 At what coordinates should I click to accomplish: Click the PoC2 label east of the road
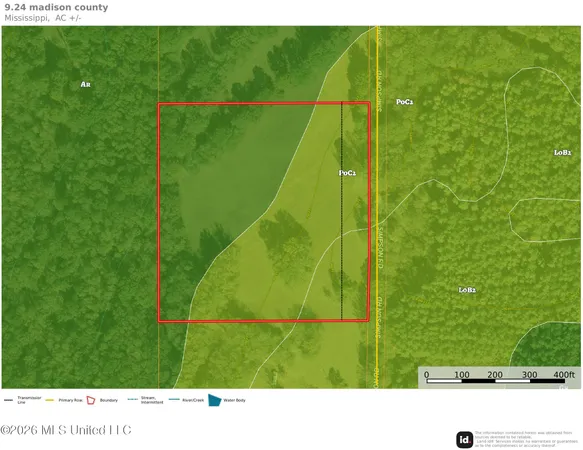(405, 102)
